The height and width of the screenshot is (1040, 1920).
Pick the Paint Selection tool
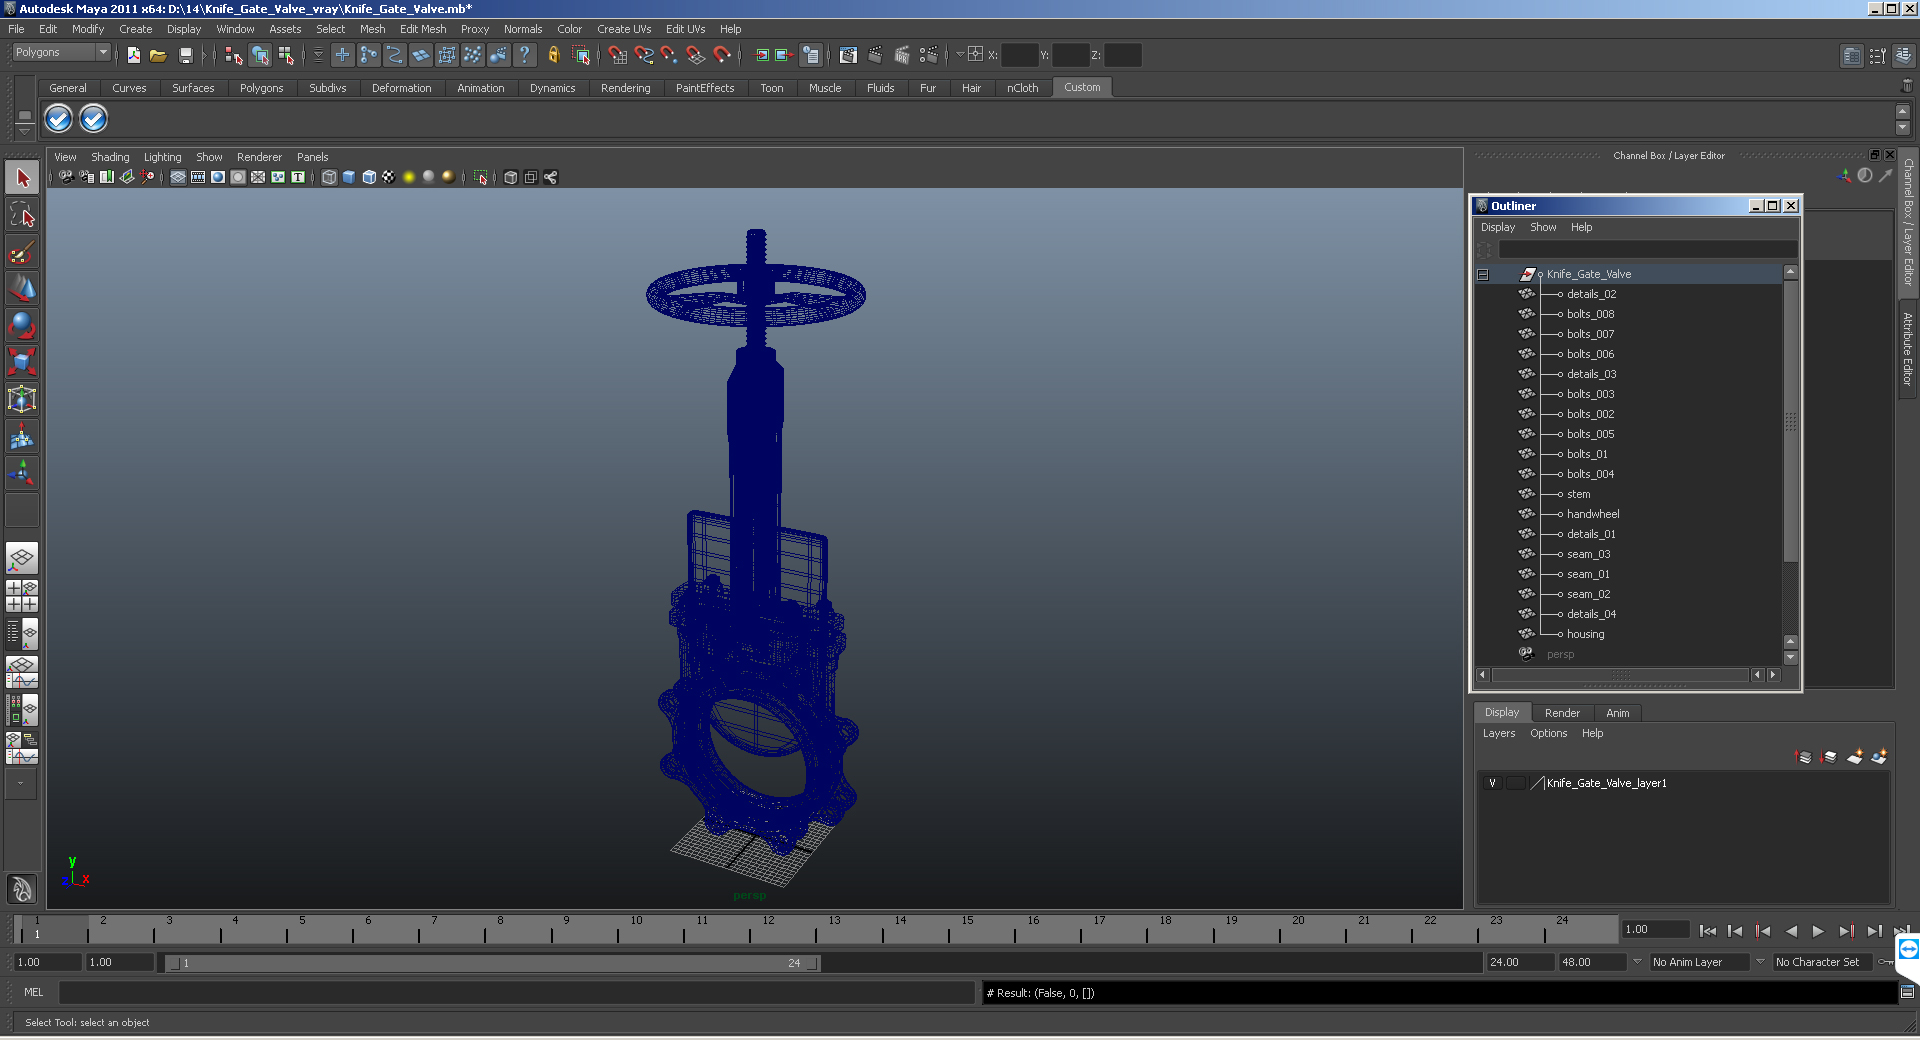[x=22, y=252]
